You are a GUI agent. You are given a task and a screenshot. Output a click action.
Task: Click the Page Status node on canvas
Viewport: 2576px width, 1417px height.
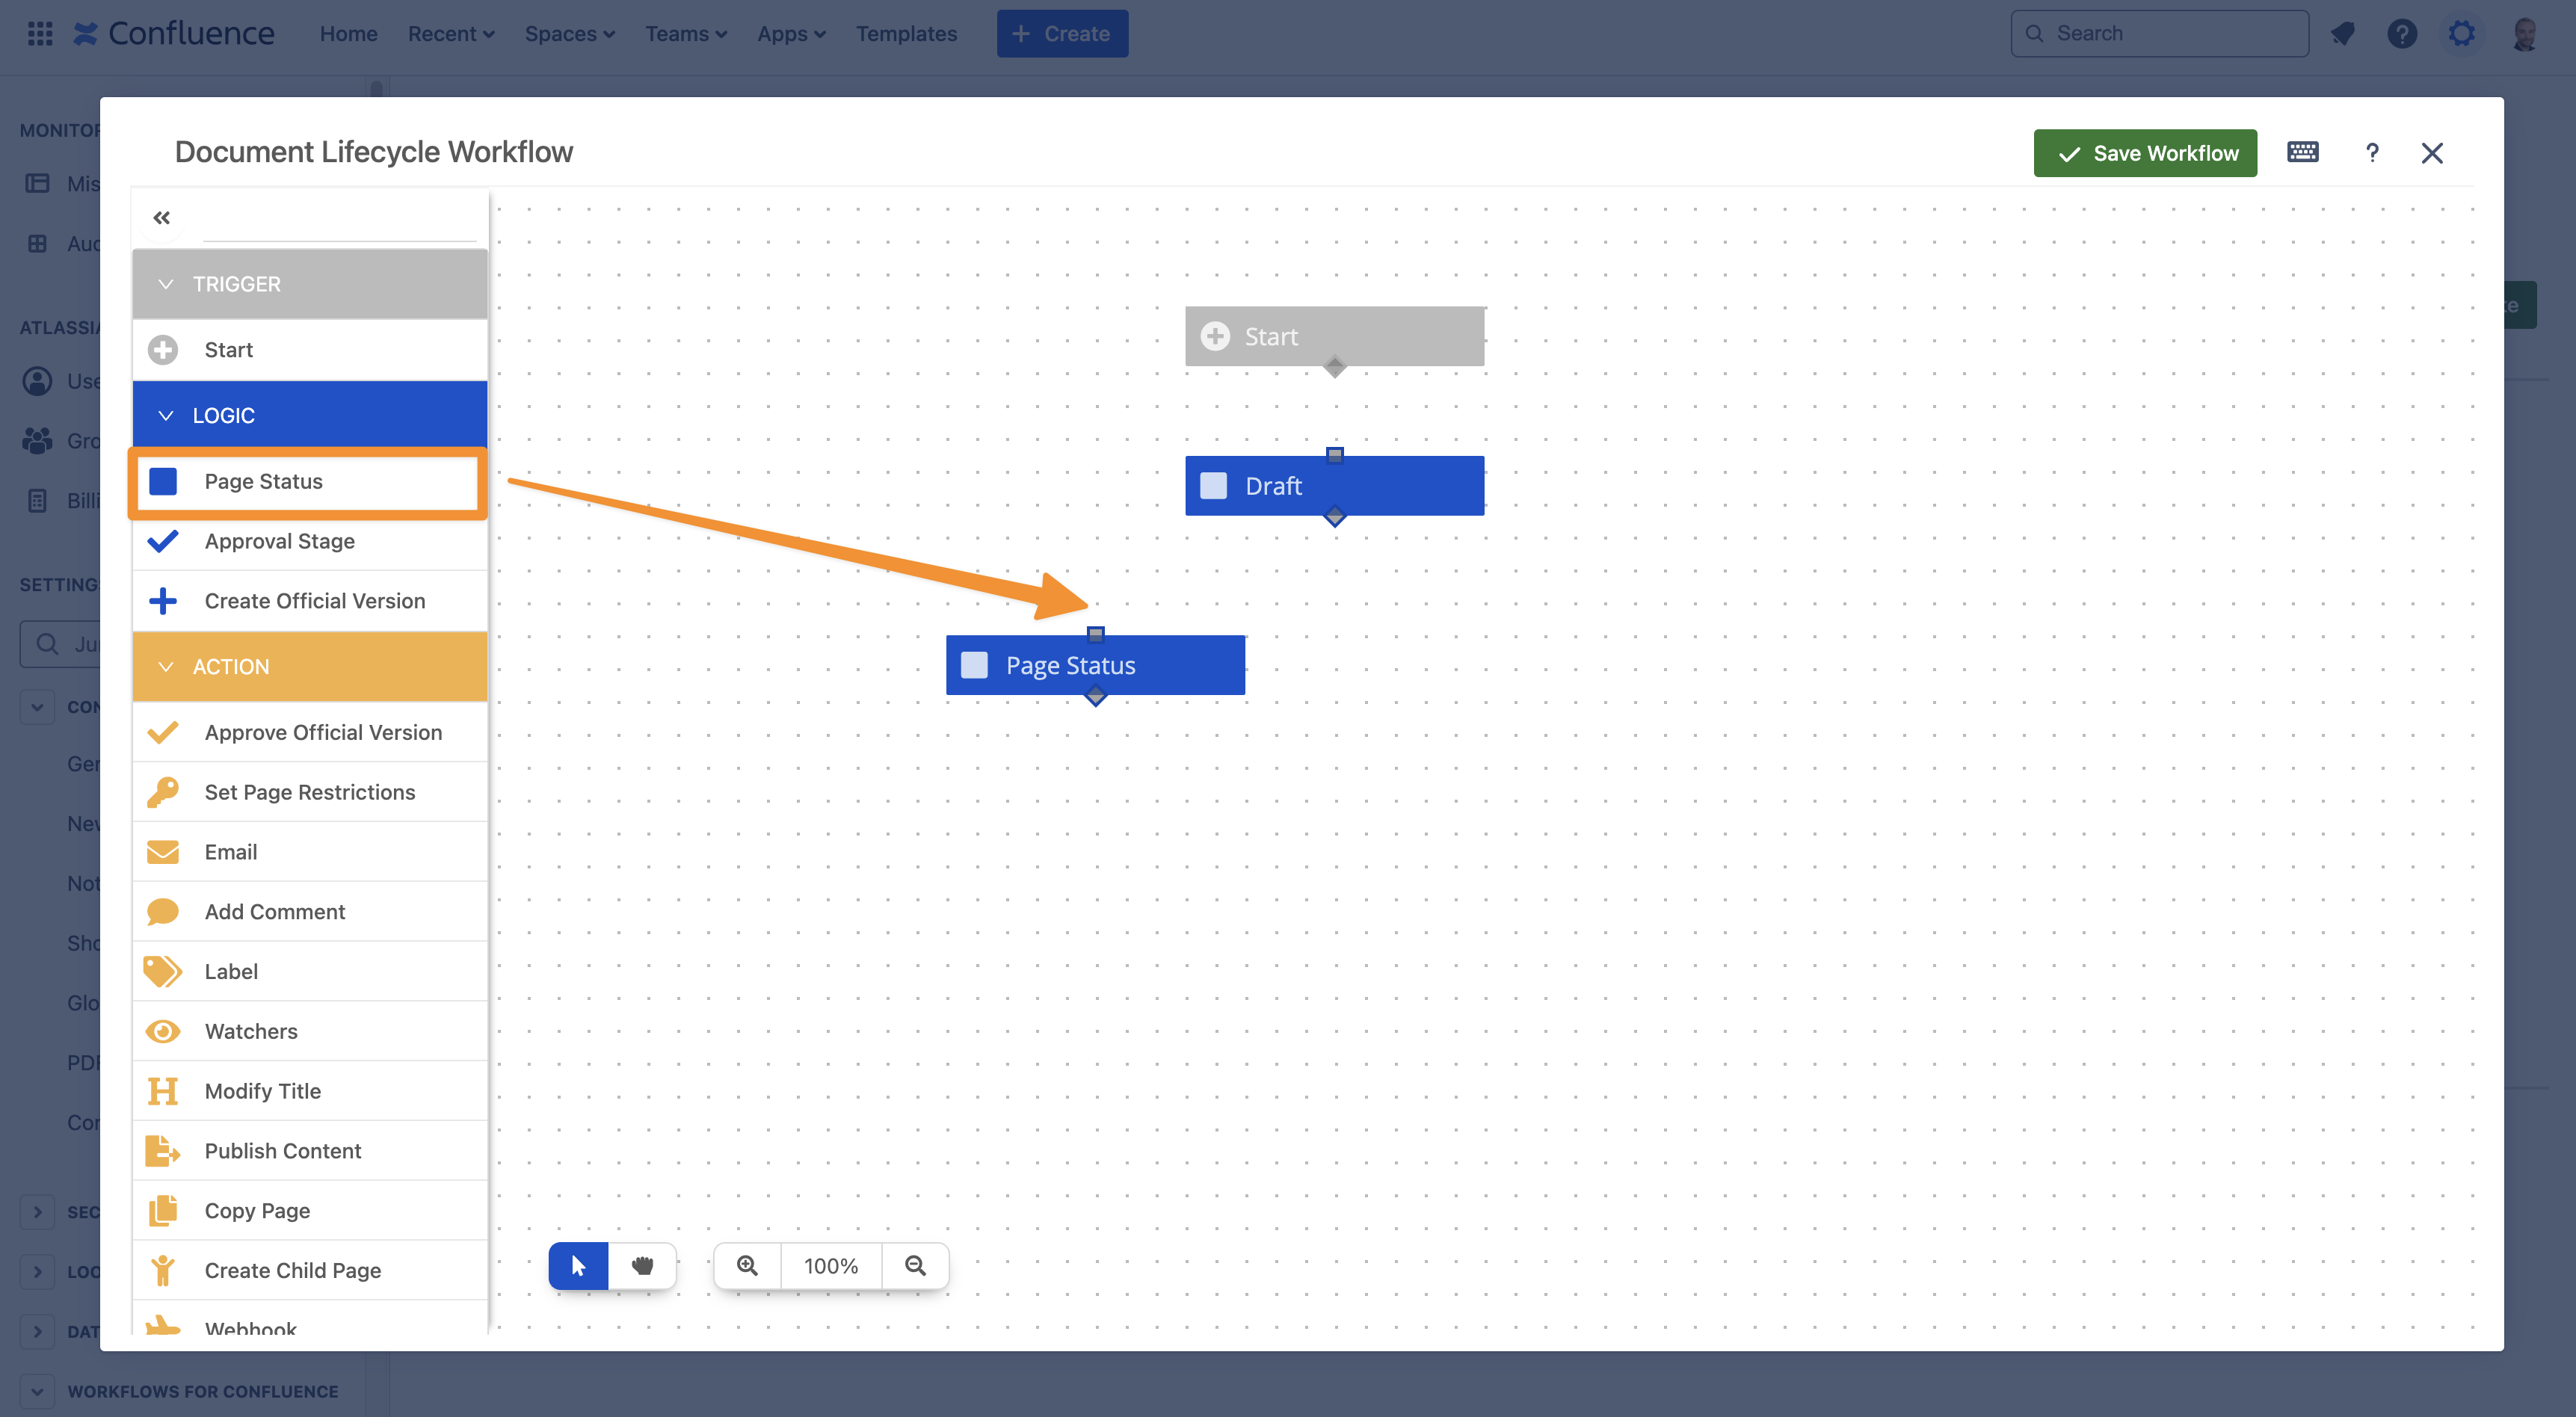coord(1095,665)
